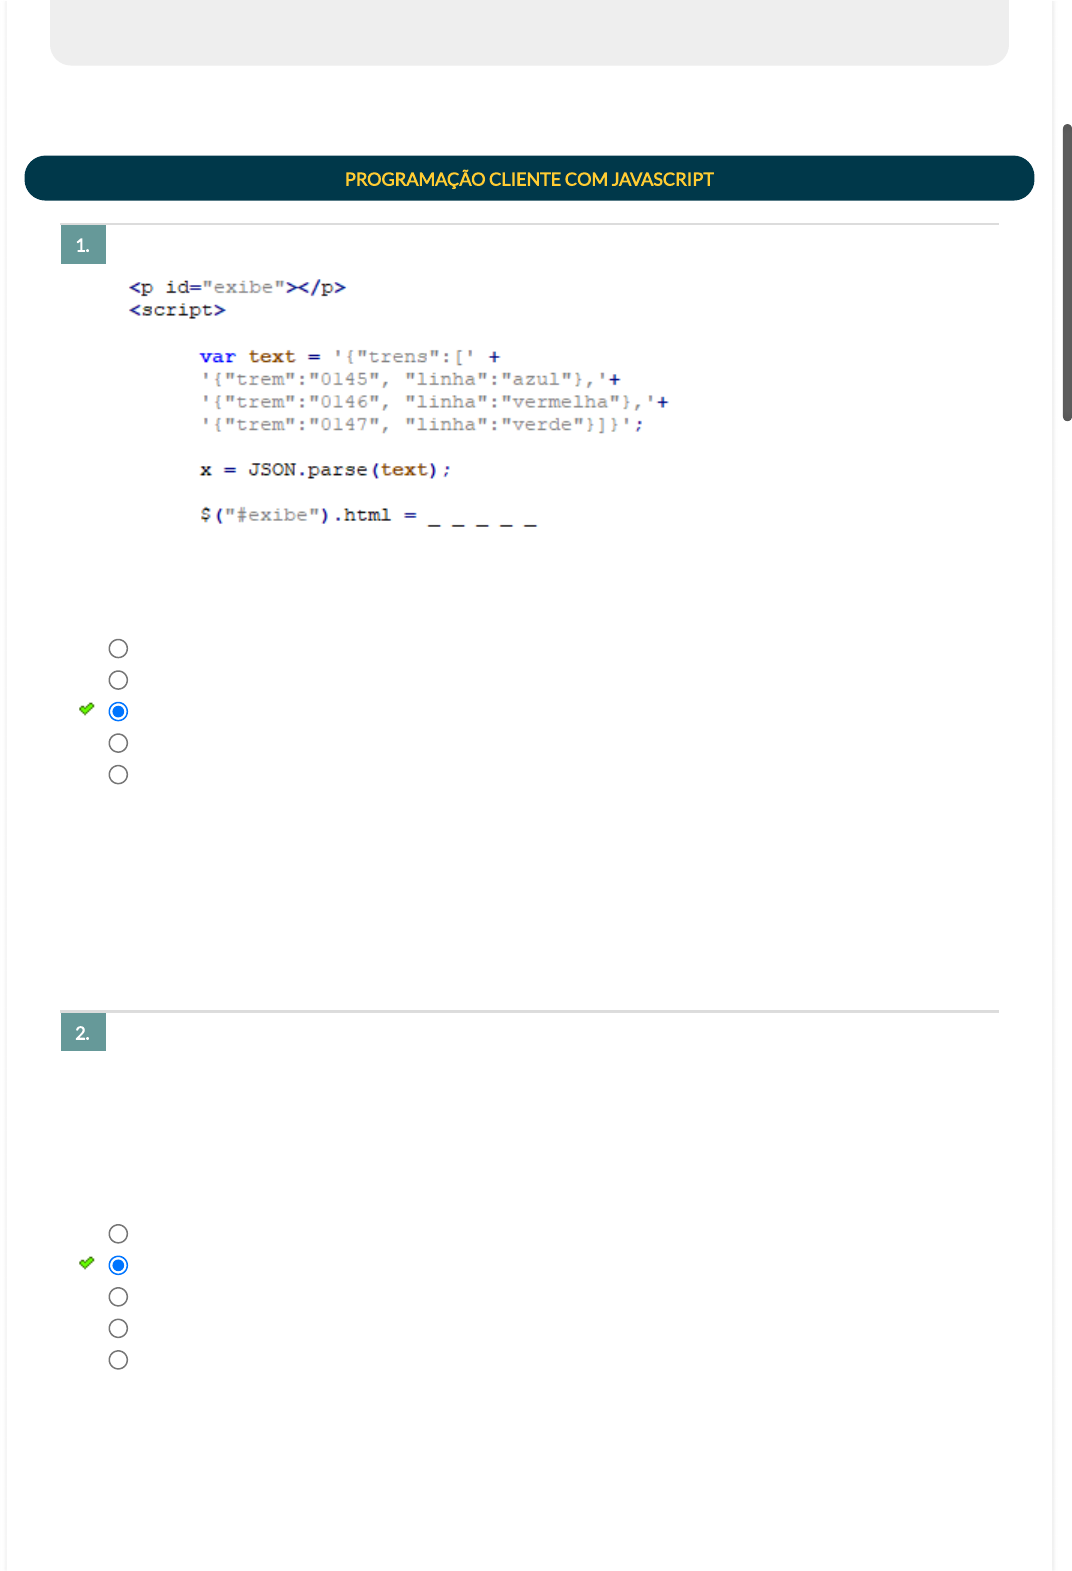This screenshot has width=1072, height=1571.
Task: Select the first answer option of question 1
Action: (x=118, y=649)
